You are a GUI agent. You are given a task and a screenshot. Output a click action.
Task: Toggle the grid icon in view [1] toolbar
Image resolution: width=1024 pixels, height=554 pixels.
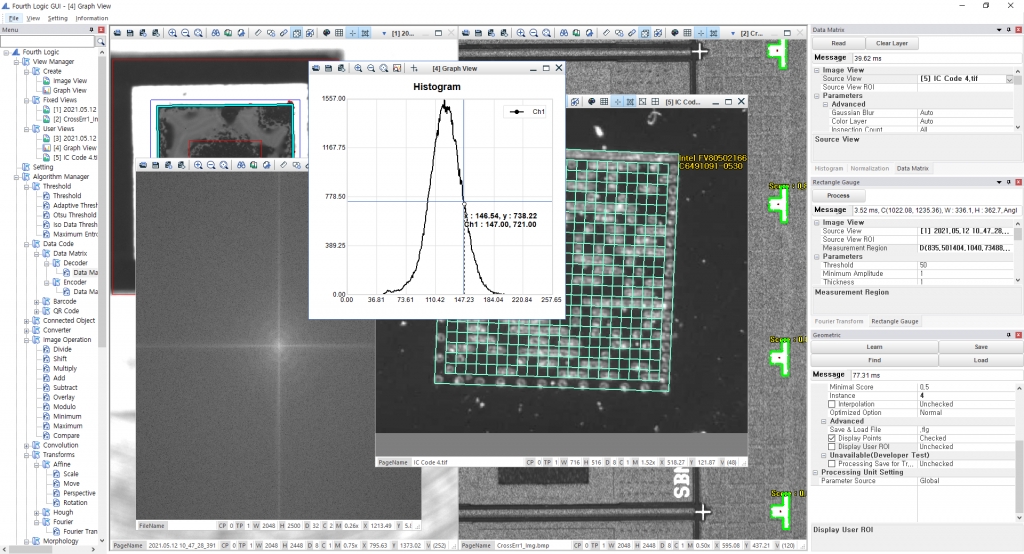pos(339,33)
